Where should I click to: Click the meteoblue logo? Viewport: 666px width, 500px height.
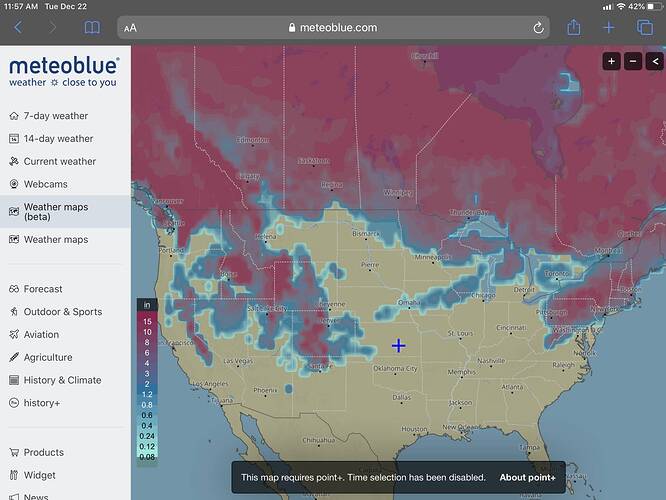pyautogui.click(x=64, y=71)
